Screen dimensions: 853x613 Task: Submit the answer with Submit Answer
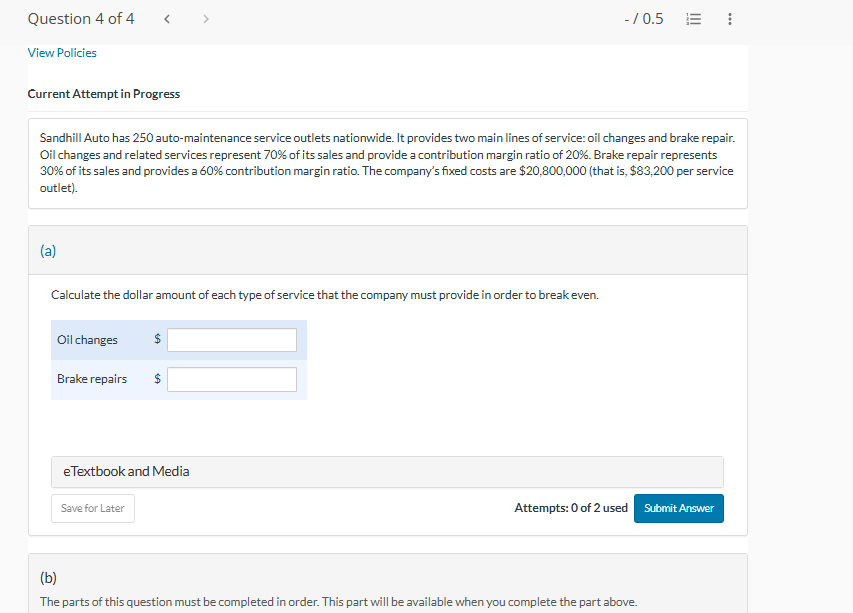pos(678,508)
